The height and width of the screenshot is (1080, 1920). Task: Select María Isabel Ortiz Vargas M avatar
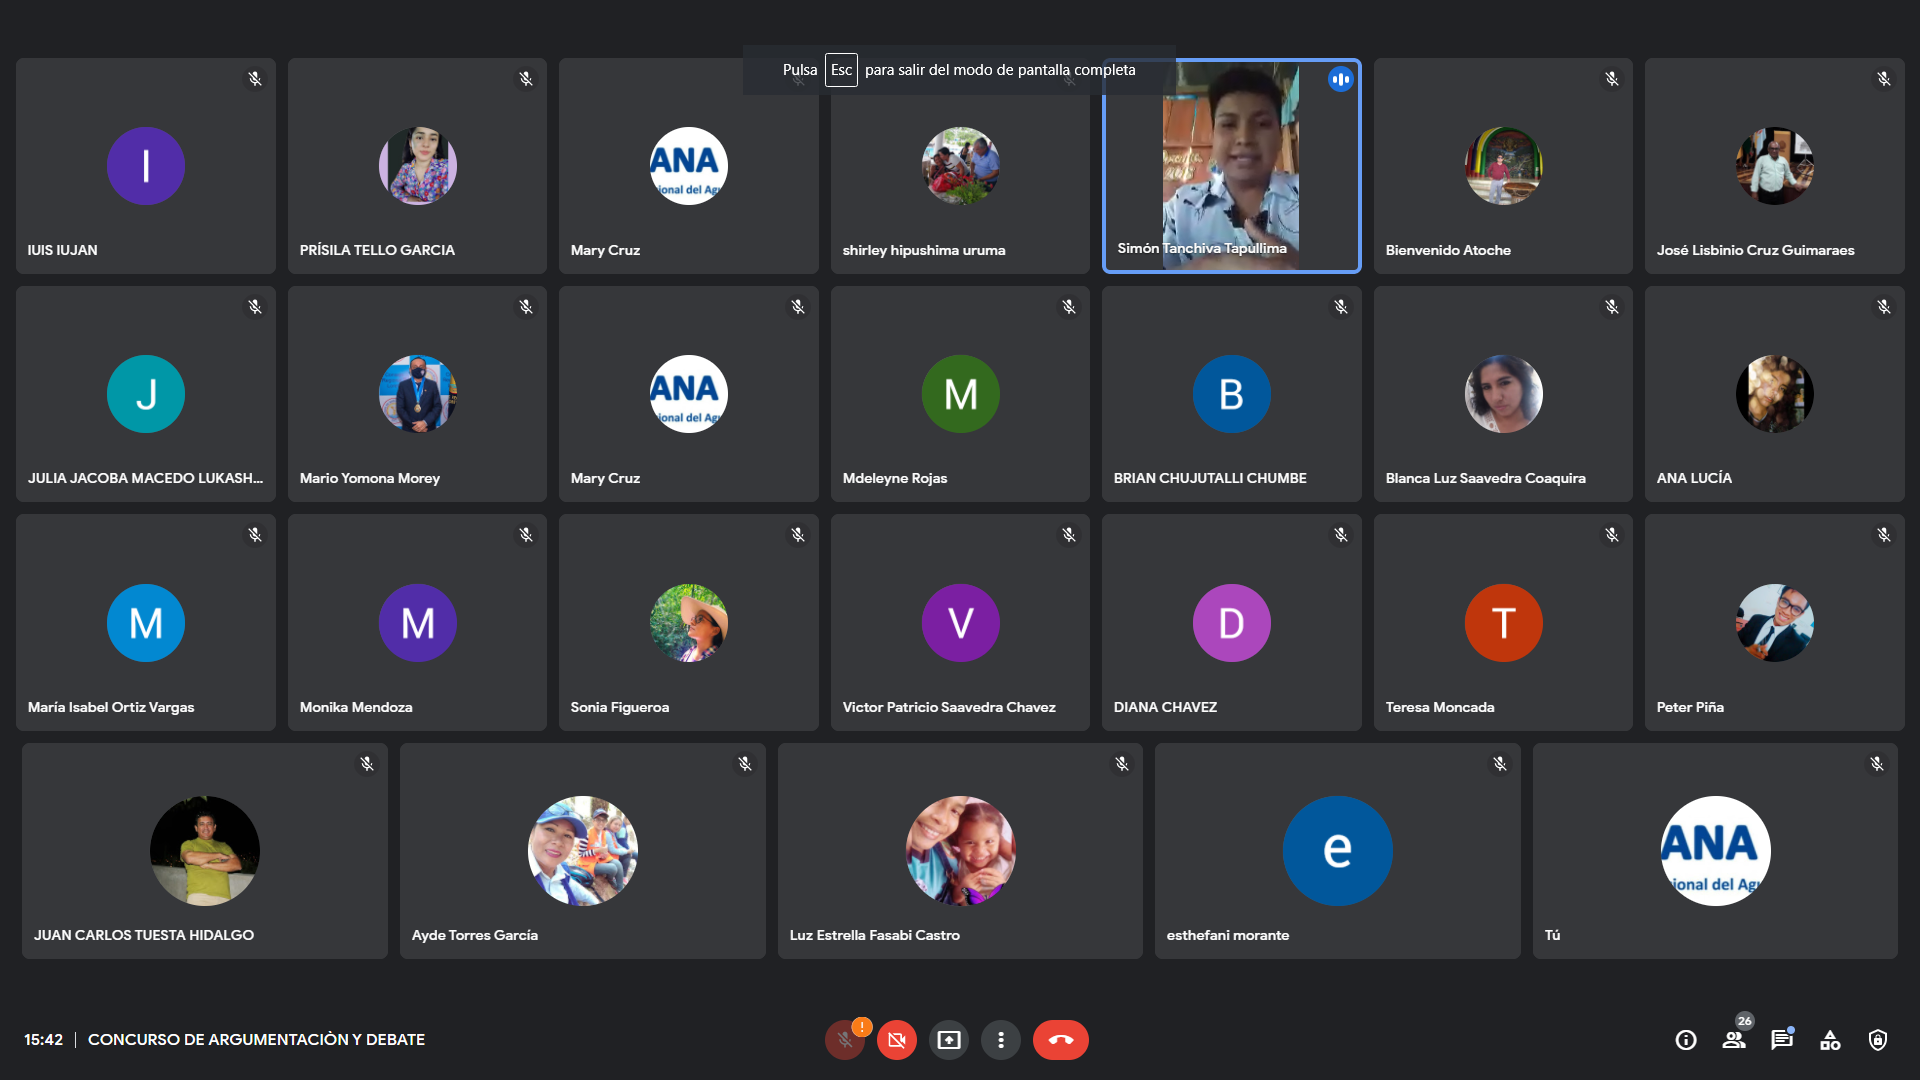click(146, 623)
